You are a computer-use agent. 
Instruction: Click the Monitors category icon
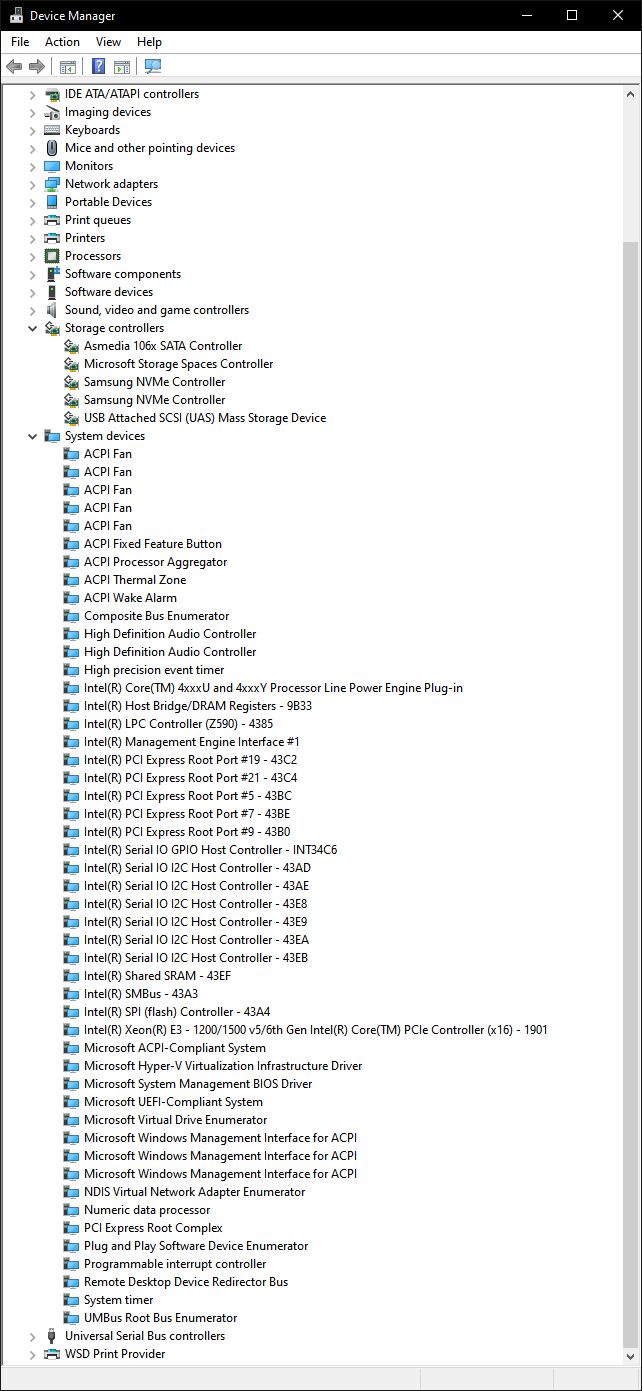tap(52, 166)
